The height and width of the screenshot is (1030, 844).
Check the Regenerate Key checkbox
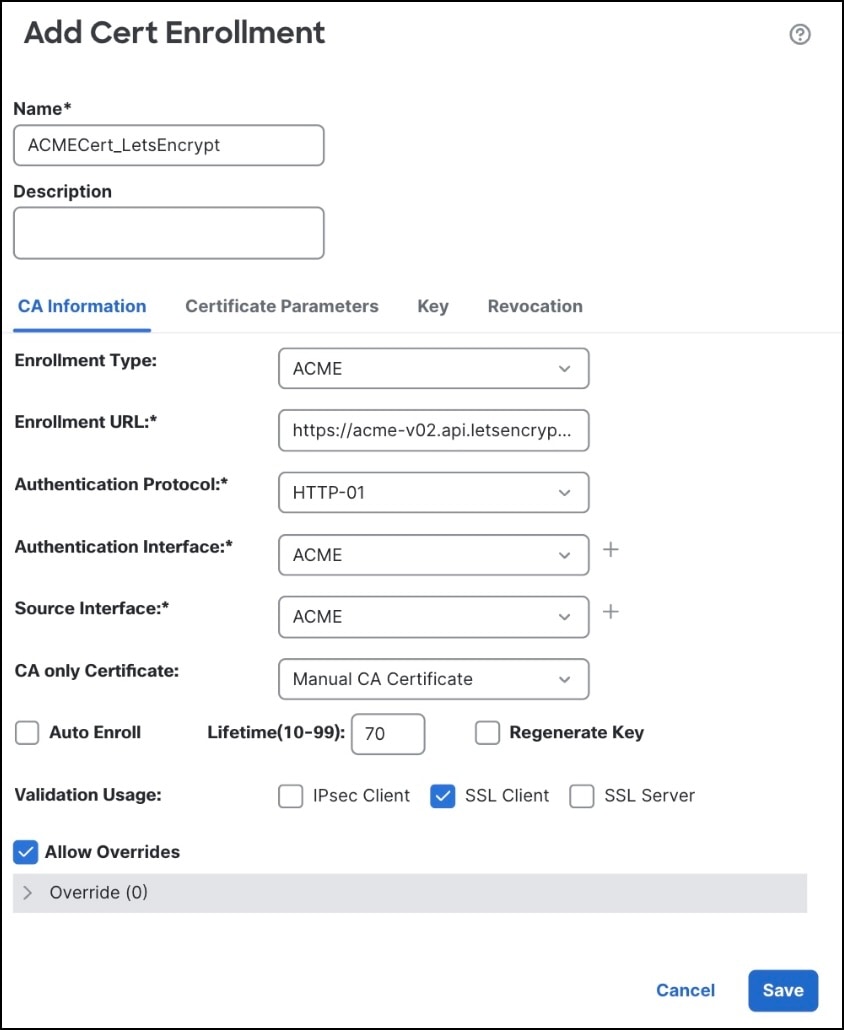487,733
